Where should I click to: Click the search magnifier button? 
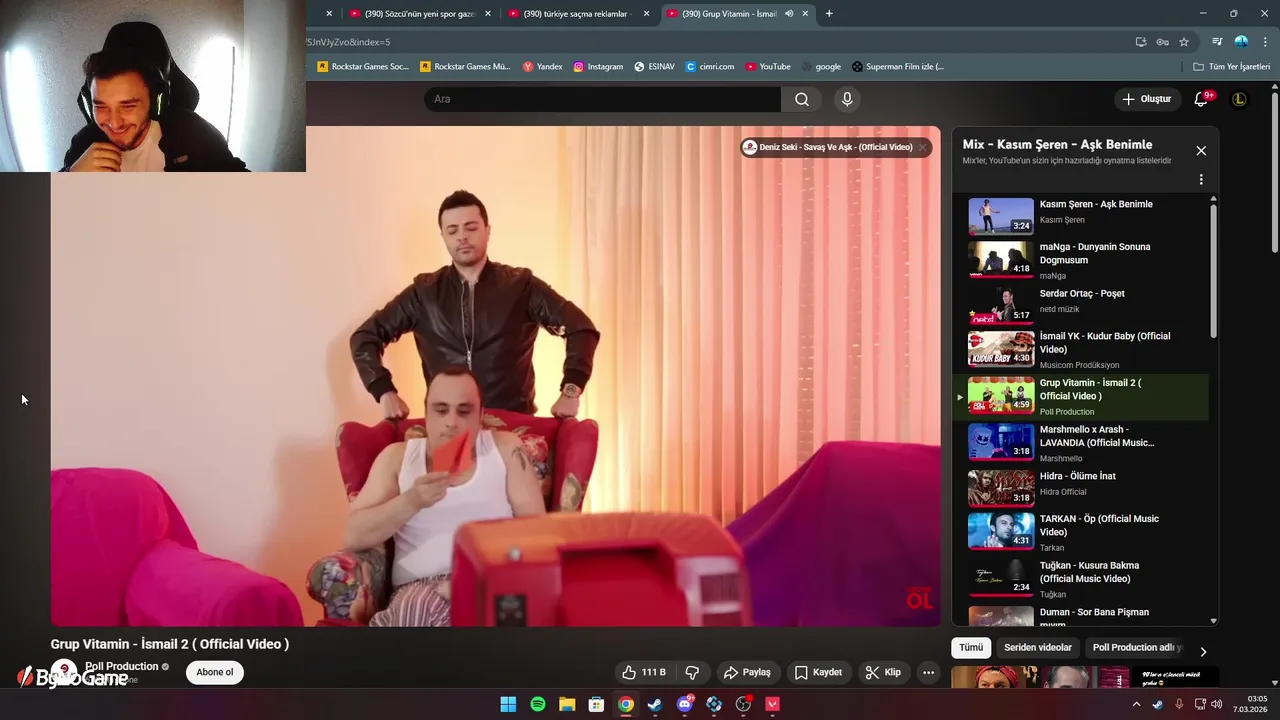[802, 99]
